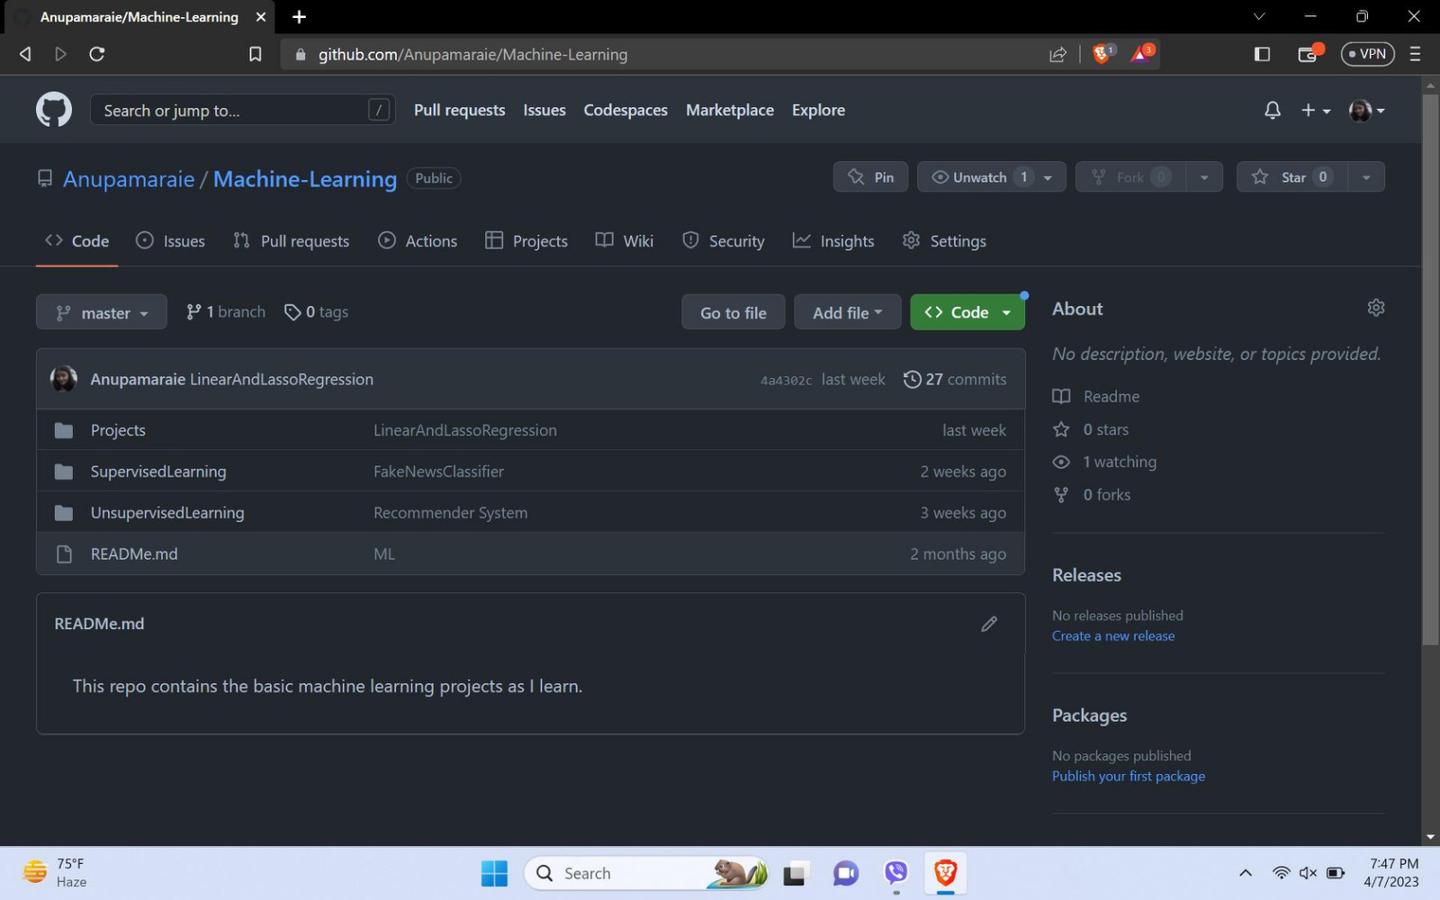Screen dimensions: 1440x900
Task: Open the Actions tab
Action: point(418,241)
